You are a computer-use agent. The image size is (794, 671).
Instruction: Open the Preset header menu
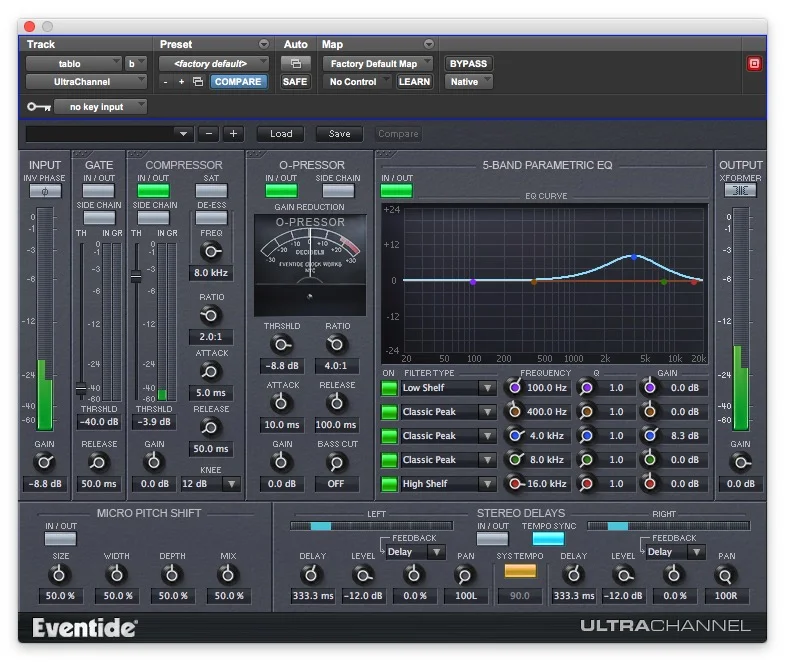point(264,44)
